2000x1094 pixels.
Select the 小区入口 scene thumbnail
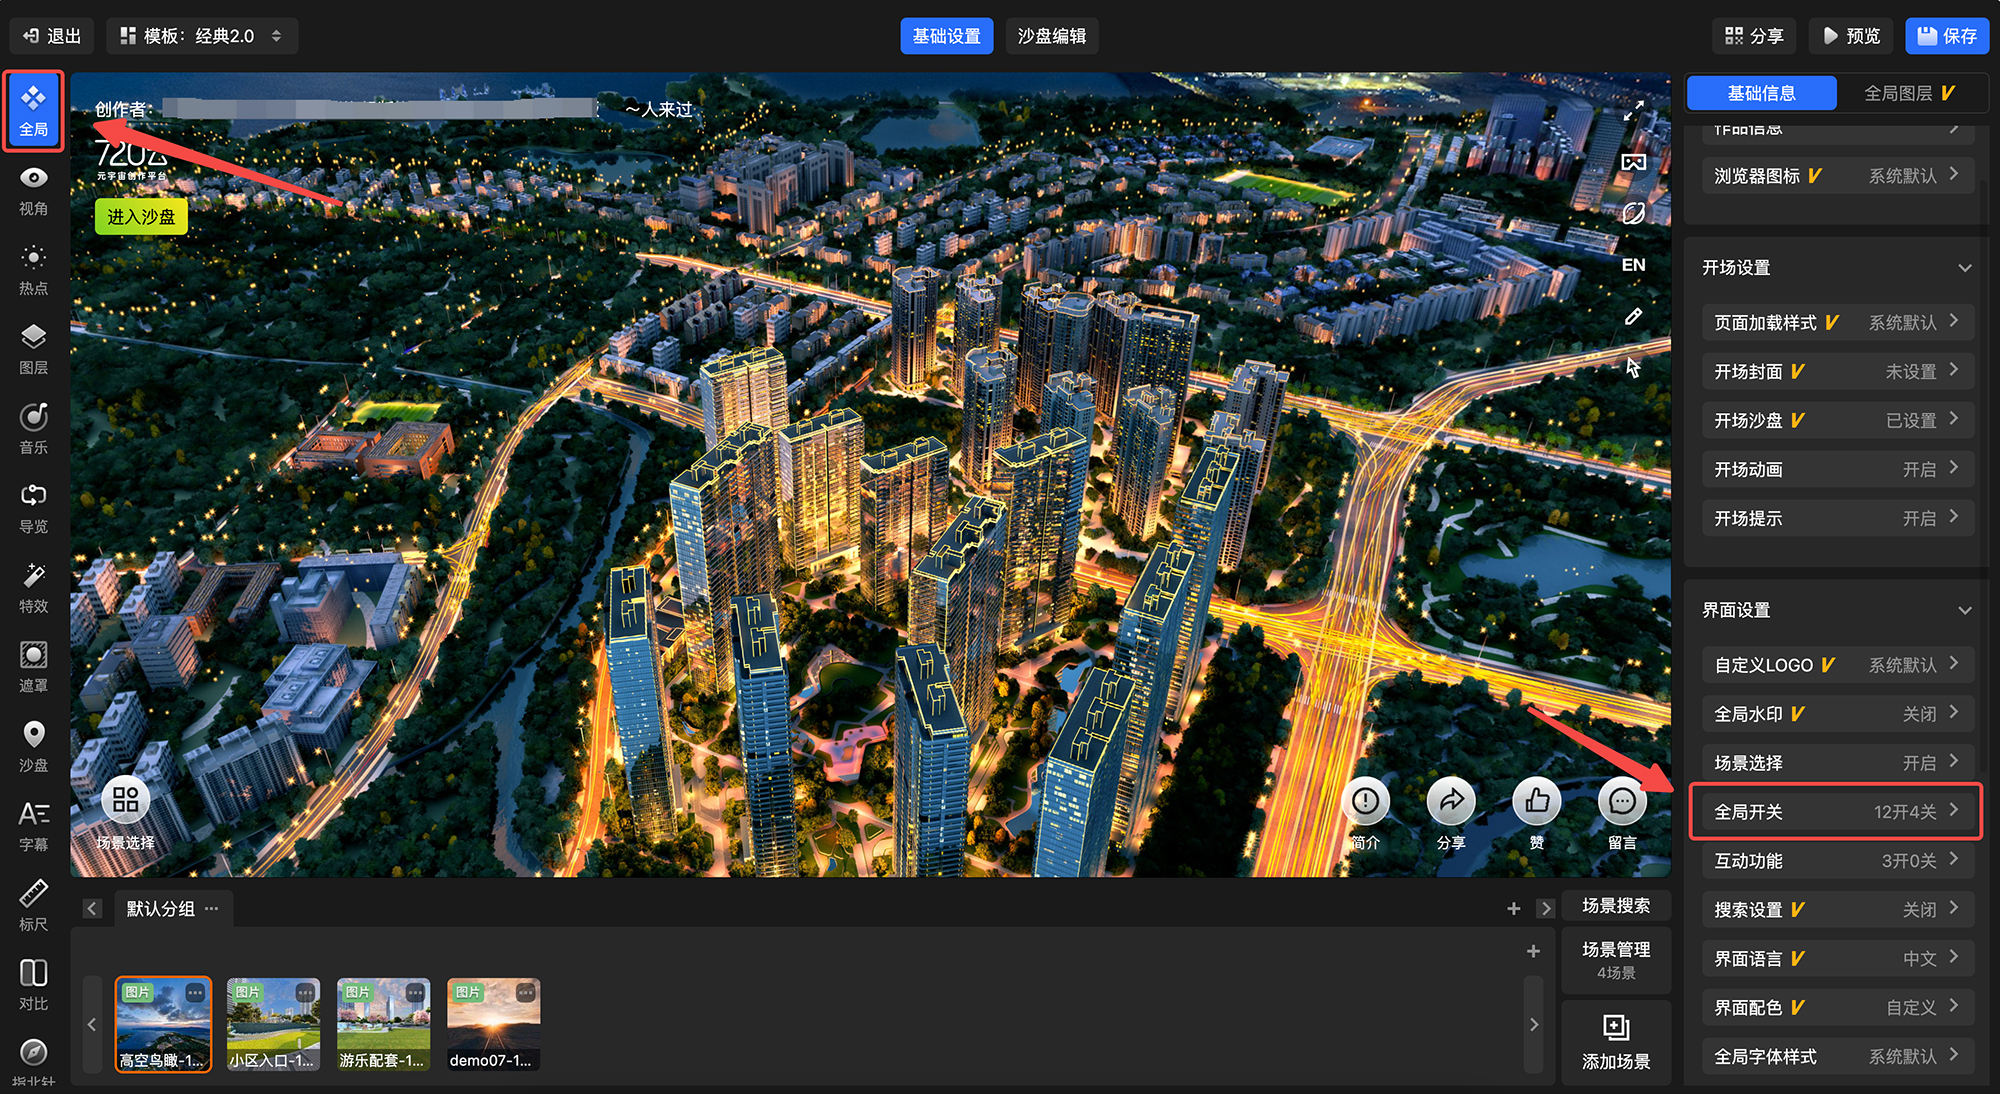point(273,1023)
